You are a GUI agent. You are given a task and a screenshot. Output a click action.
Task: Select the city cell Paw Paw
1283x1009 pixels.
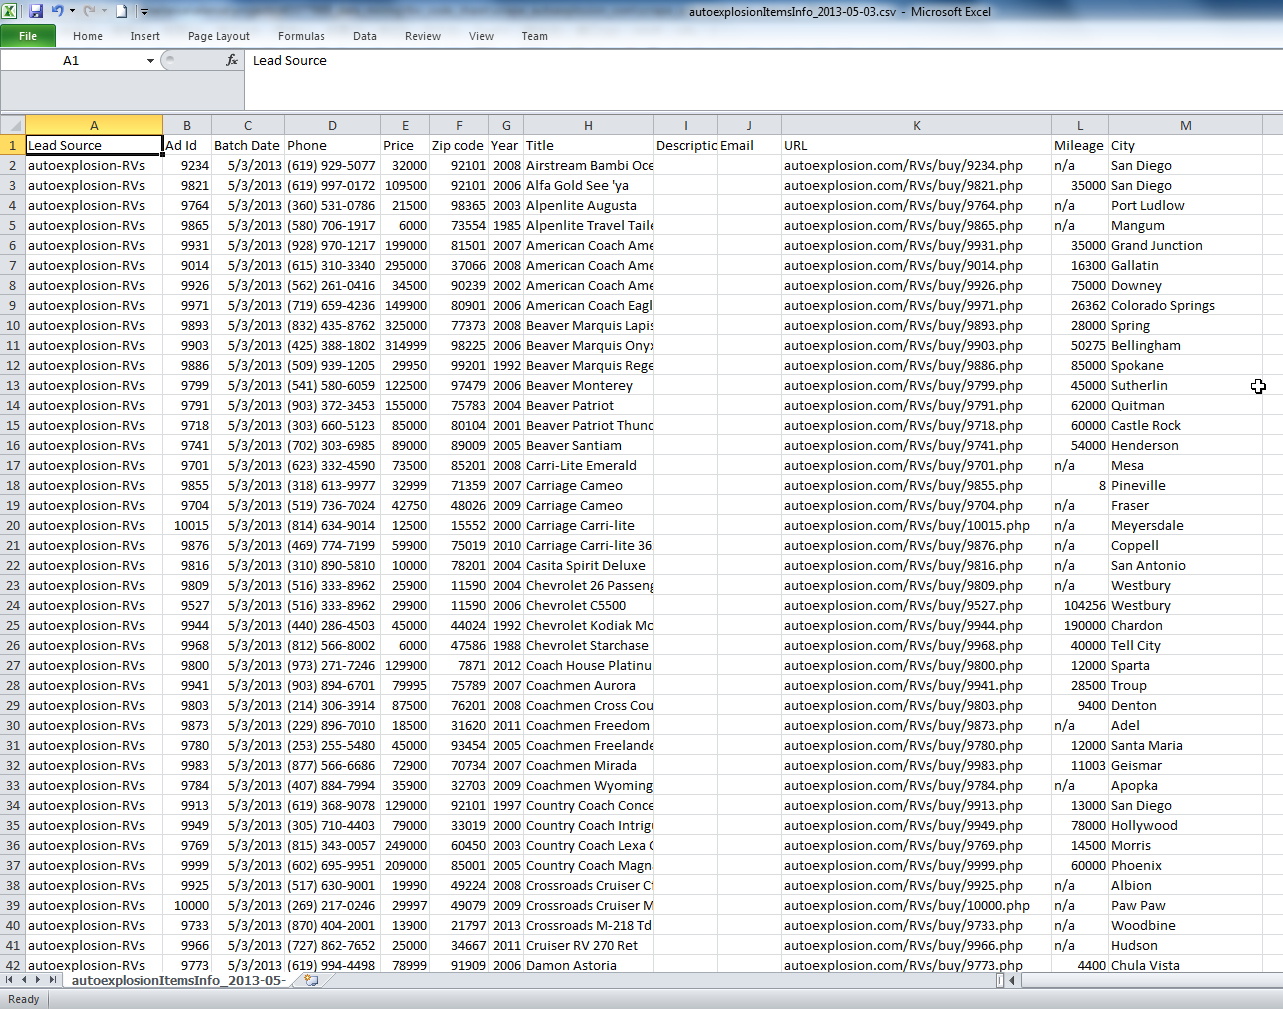(x=1185, y=905)
